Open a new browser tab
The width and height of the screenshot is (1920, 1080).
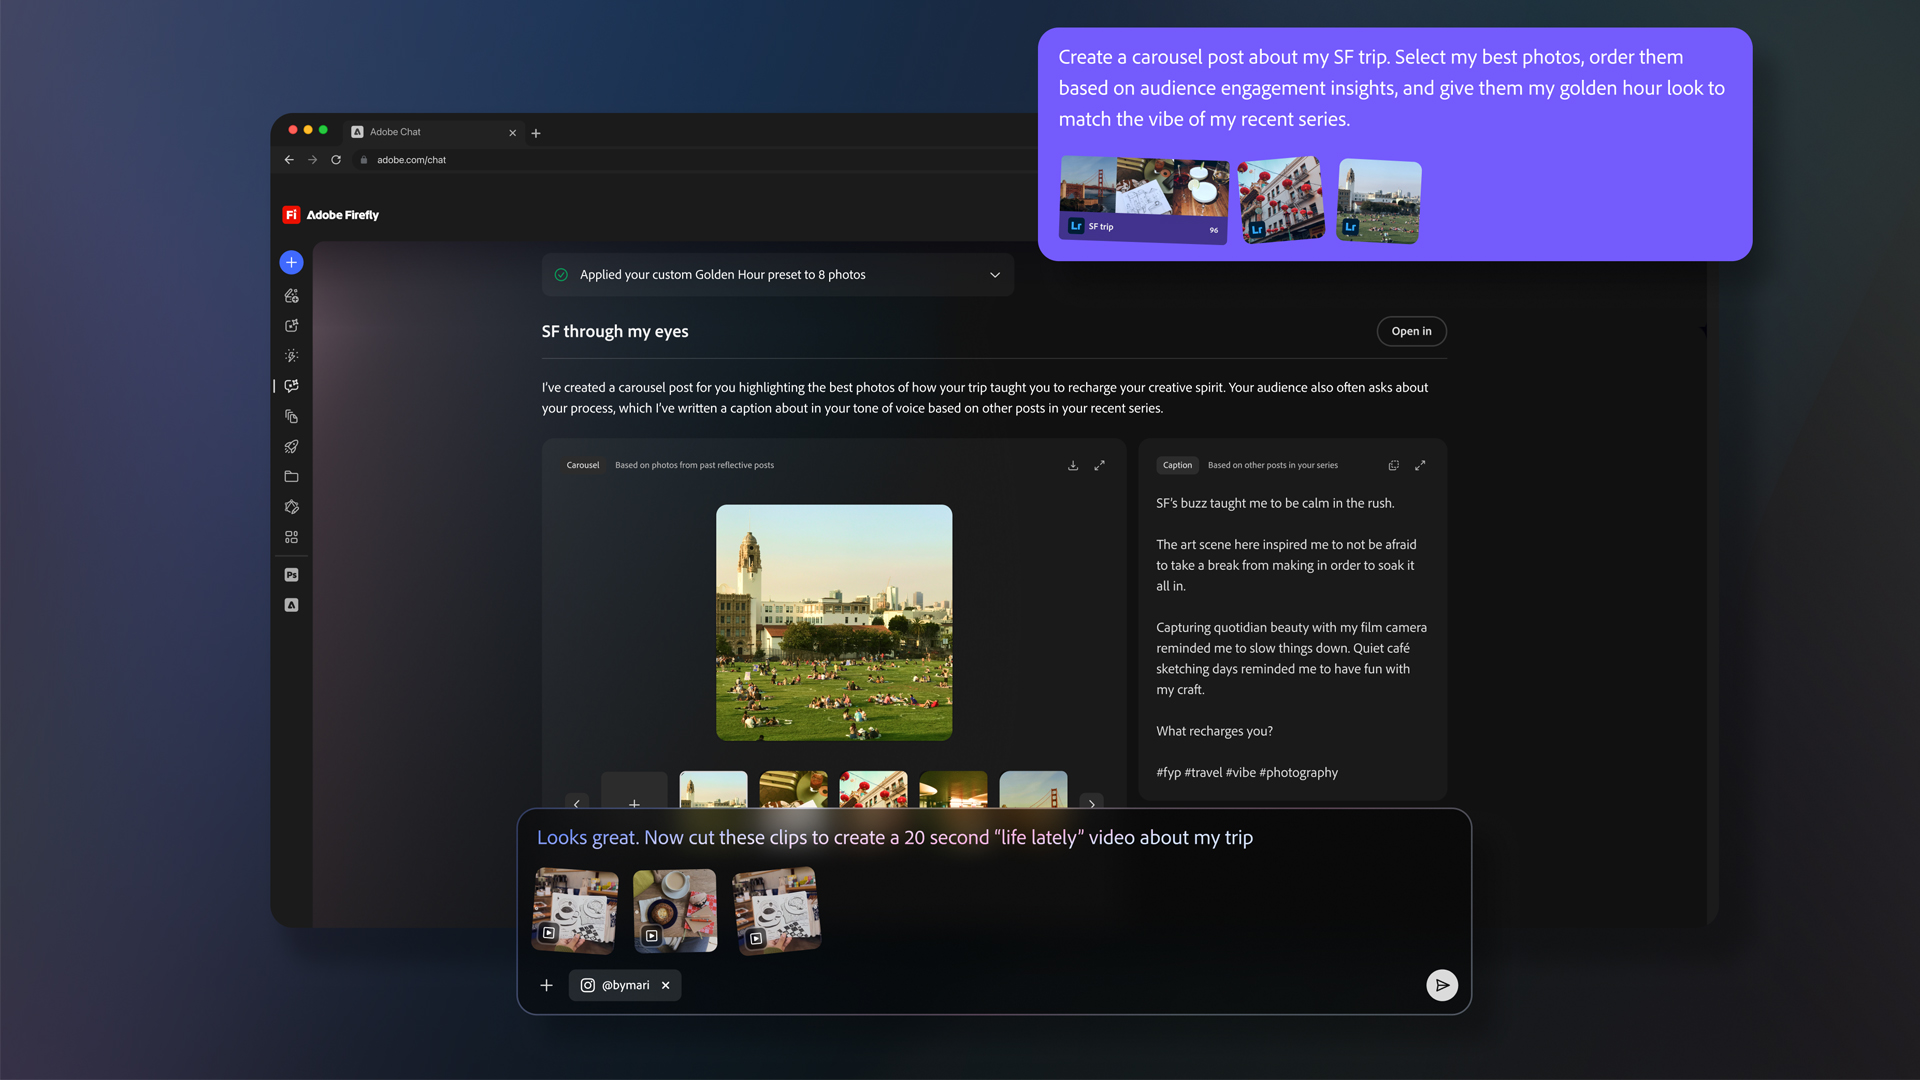point(536,133)
